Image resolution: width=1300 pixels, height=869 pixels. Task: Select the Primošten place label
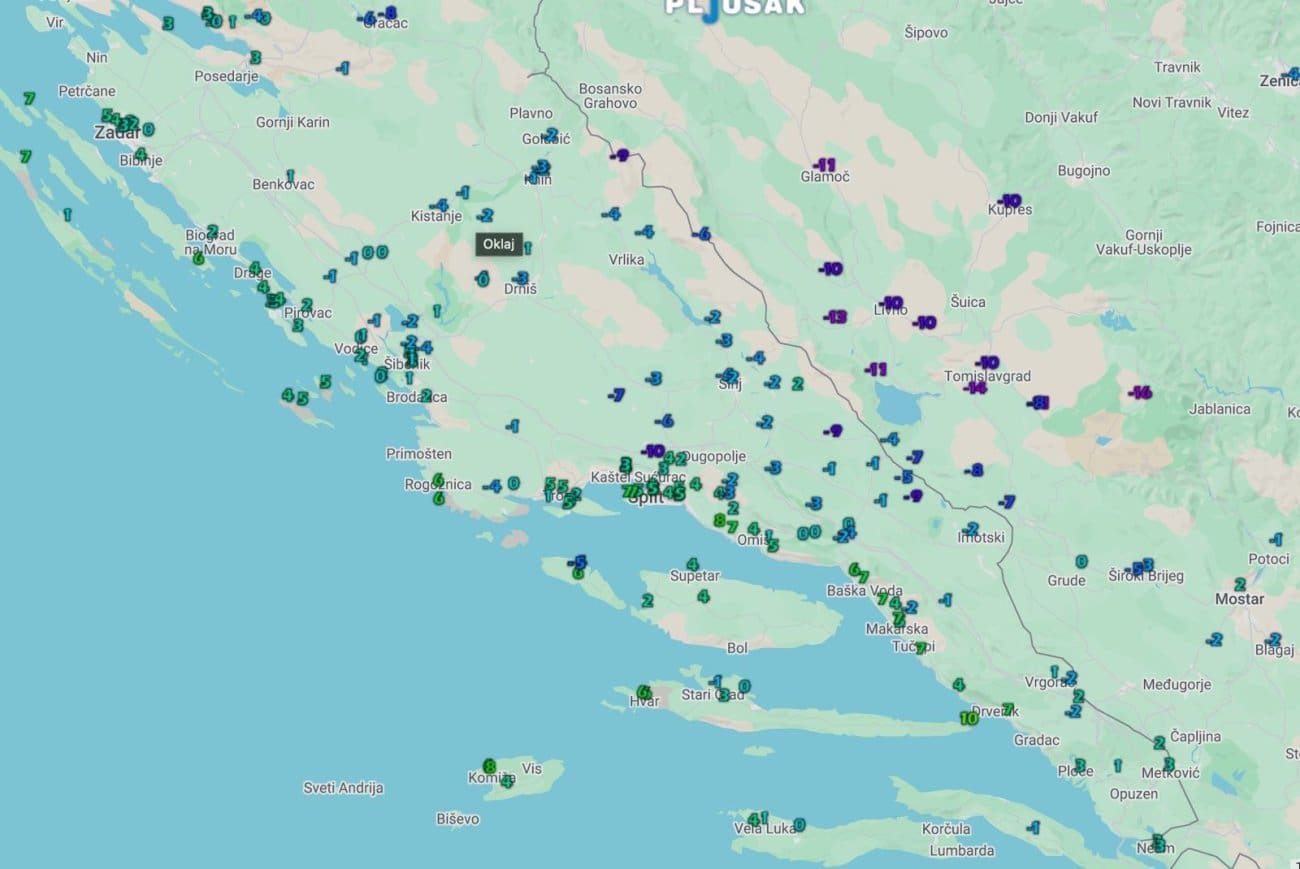coord(419,453)
